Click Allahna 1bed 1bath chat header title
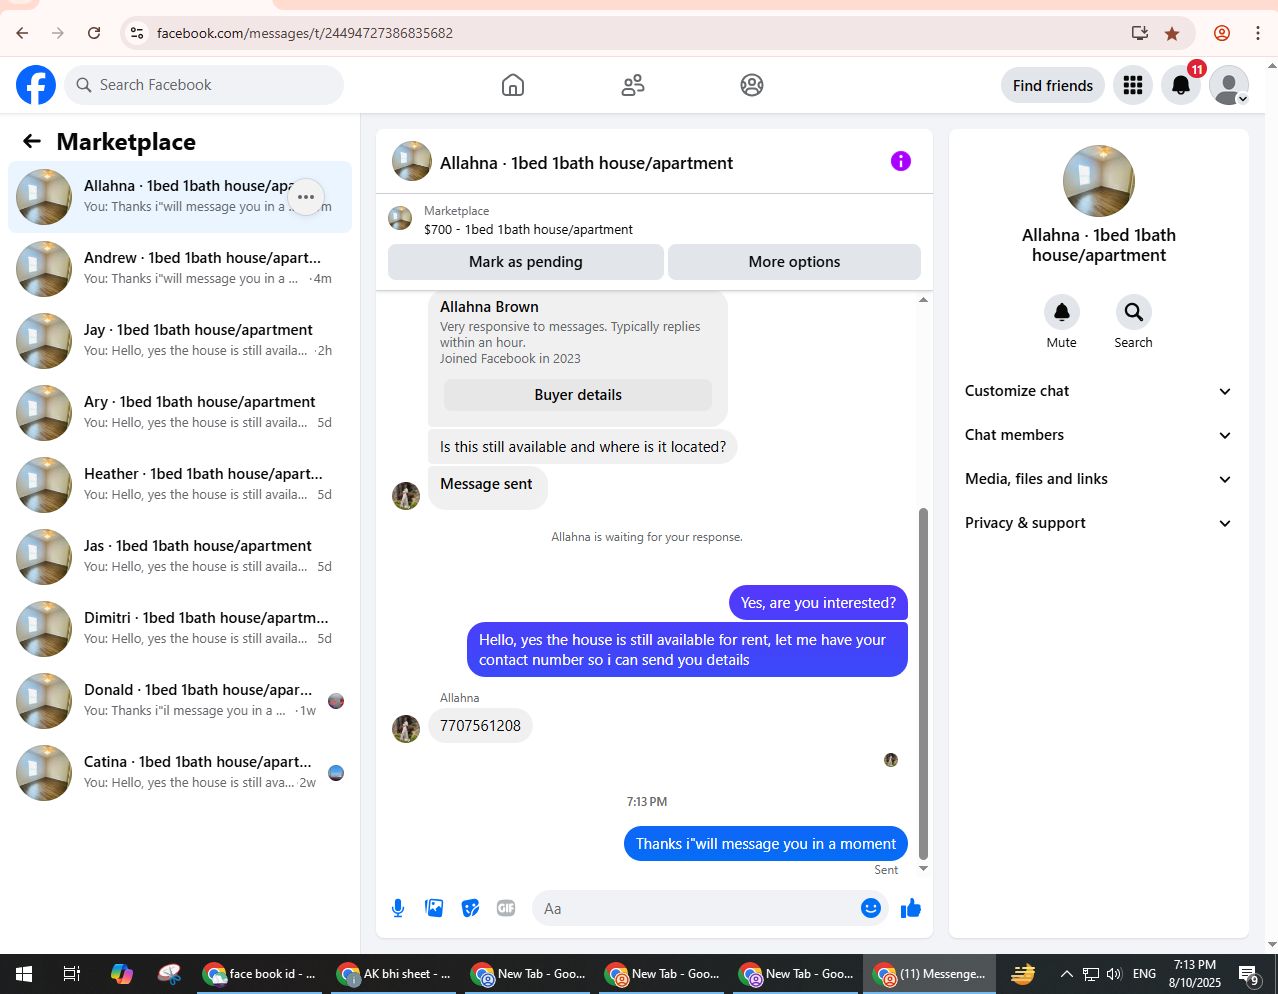Viewport: 1278px width, 994px height. click(586, 163)
